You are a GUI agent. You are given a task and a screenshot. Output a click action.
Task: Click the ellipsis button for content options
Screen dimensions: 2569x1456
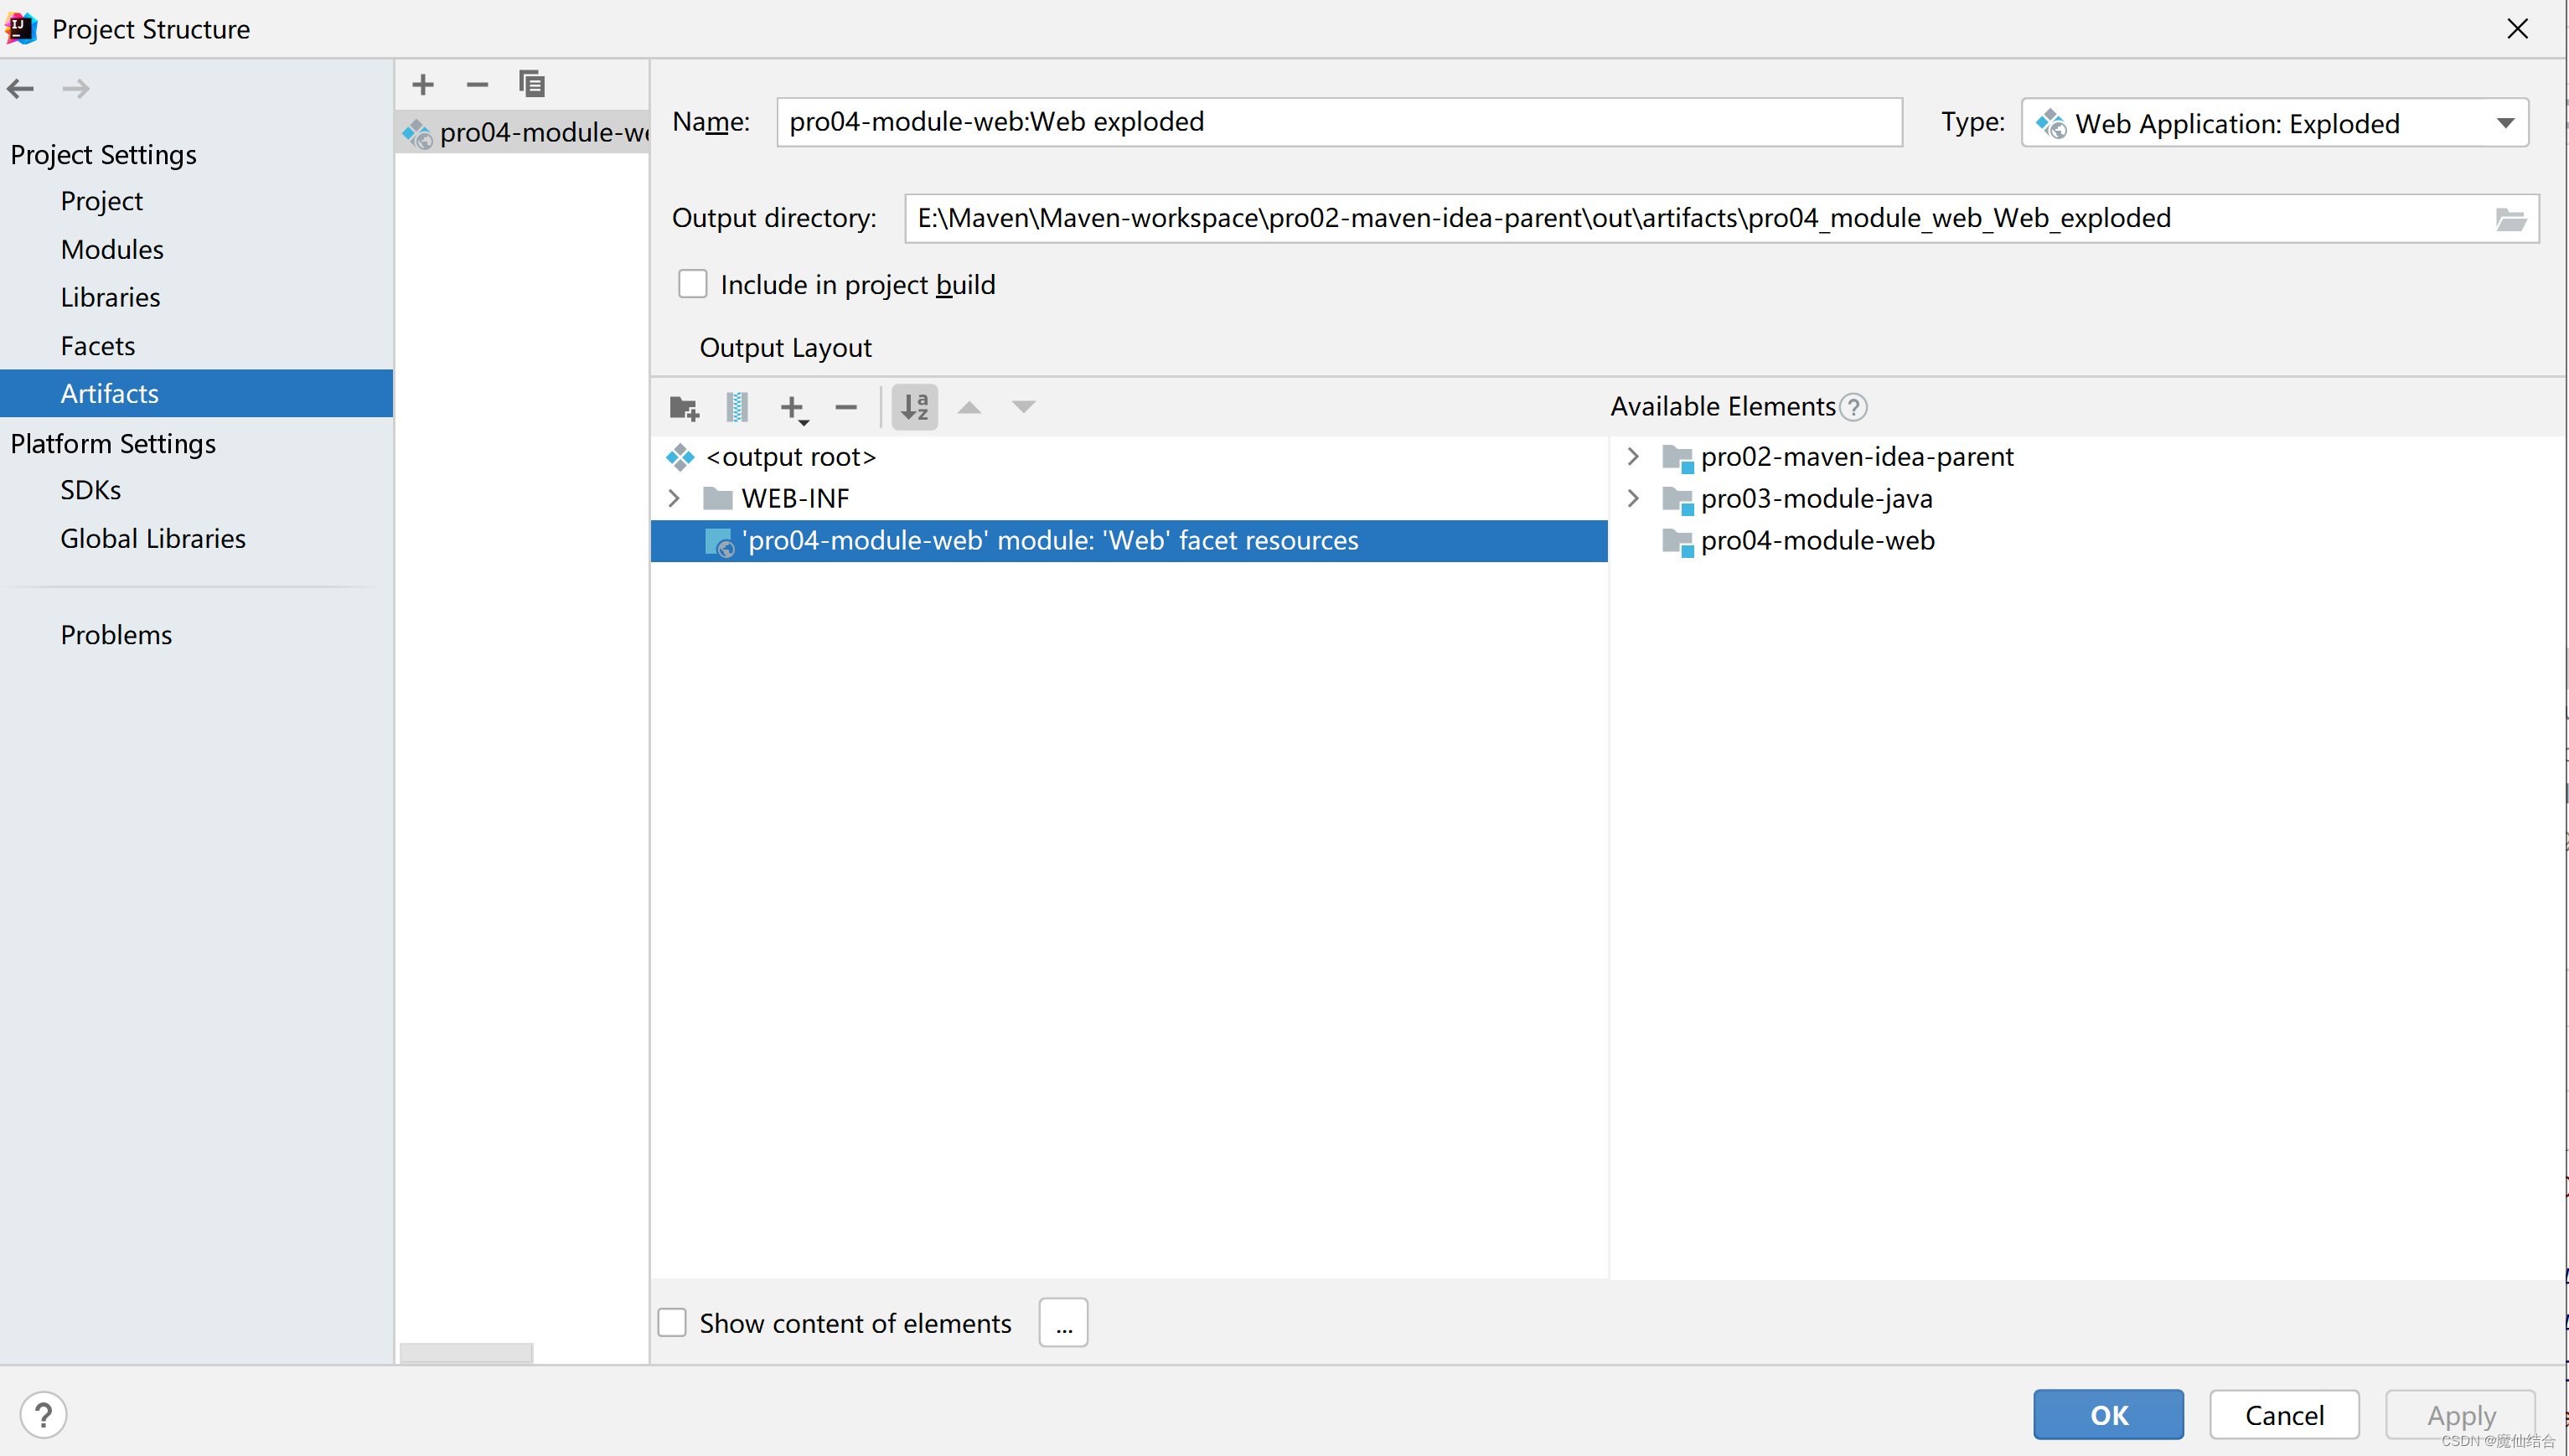[1063, 1322]
